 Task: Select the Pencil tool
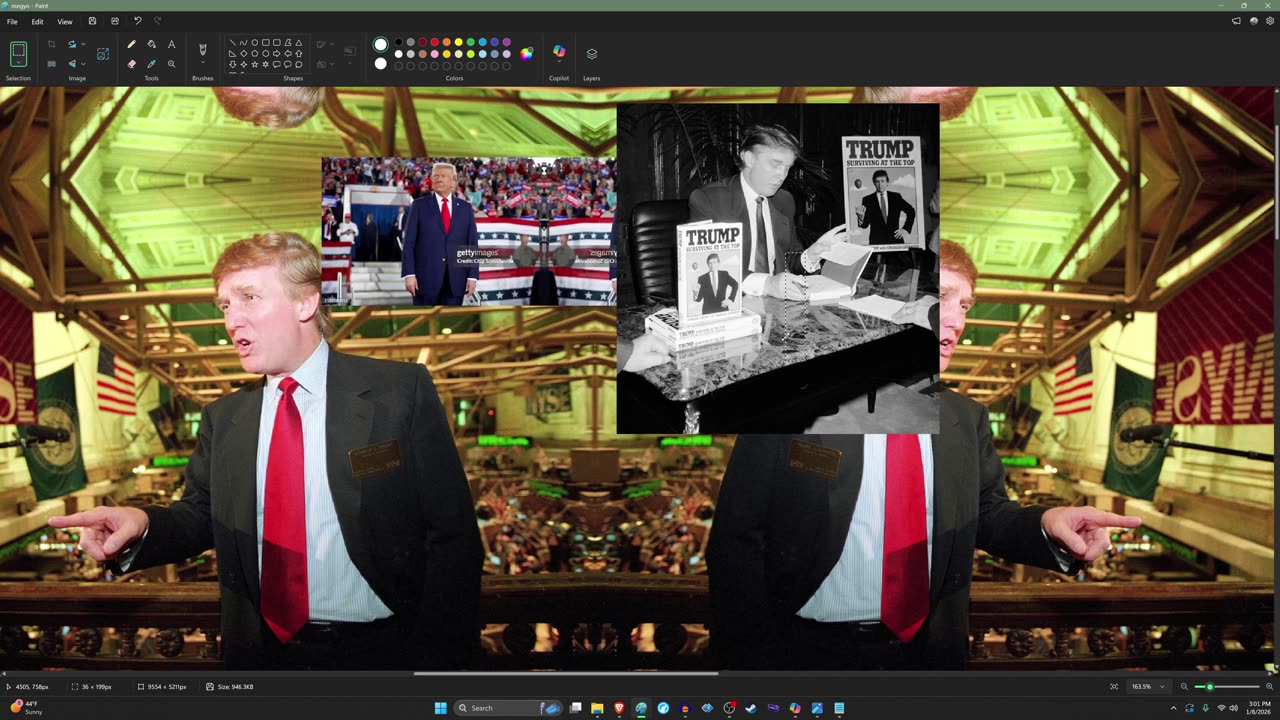pyautogui.click(x=131, y=44)
